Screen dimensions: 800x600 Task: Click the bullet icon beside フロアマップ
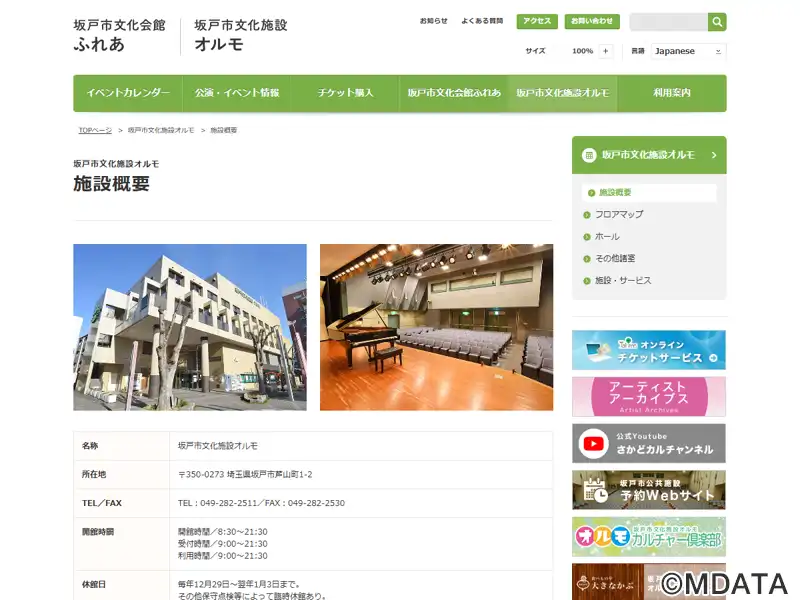(x=587, y=215)
